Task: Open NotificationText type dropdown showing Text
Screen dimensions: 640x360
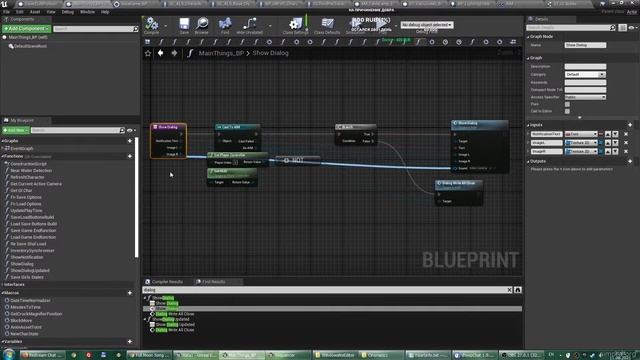Action: (x=581, y=134)
